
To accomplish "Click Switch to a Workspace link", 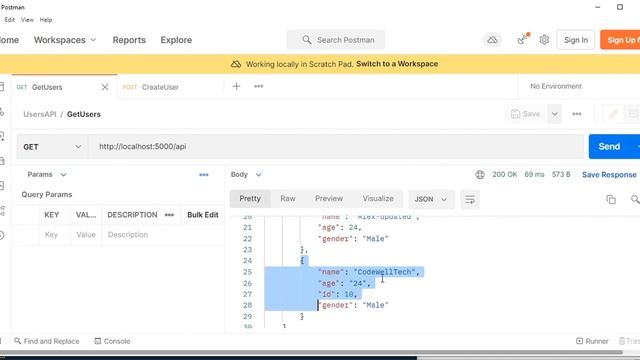I will [397, 64].
